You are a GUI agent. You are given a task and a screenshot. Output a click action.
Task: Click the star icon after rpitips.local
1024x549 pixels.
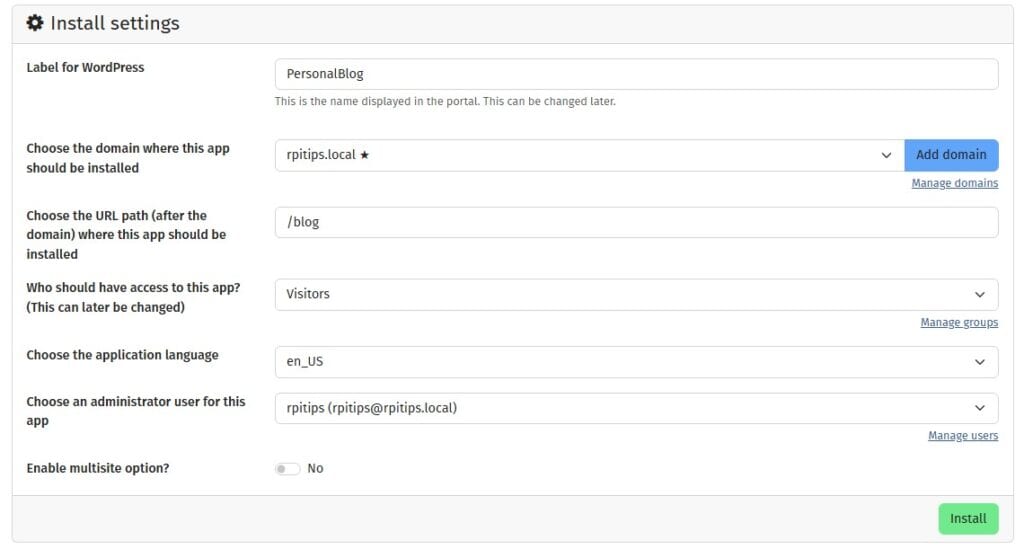tap(364, 155)
